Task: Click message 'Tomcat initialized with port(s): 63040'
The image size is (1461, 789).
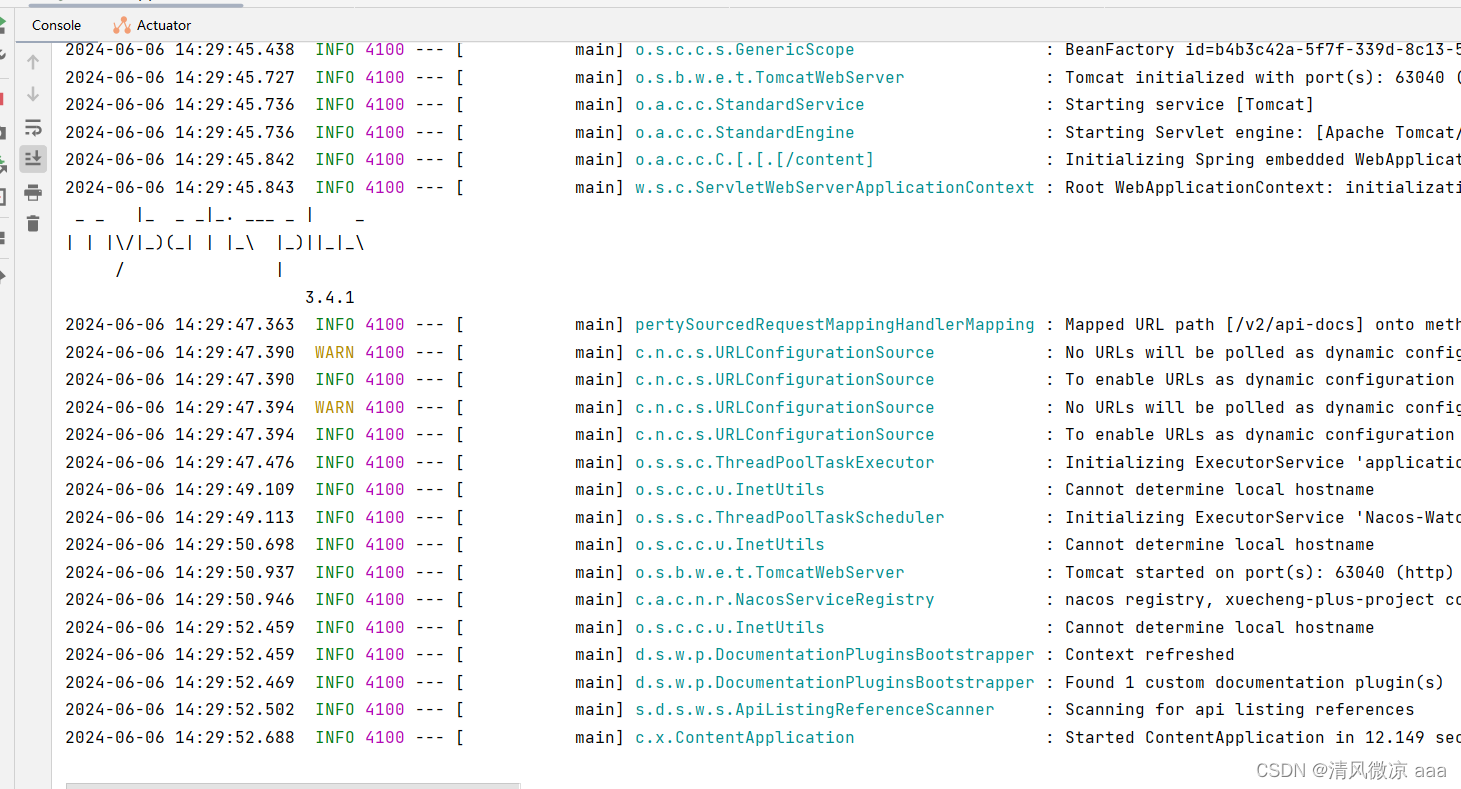Action: 1255,77
